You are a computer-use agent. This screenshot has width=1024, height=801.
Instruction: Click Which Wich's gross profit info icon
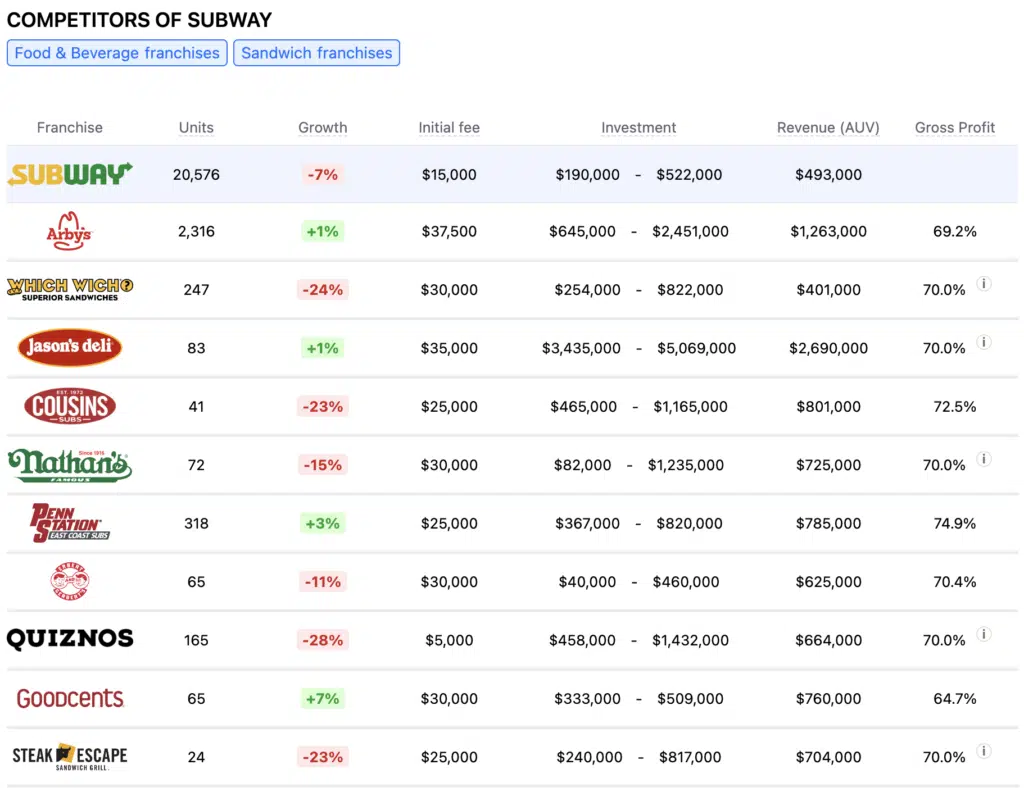(984, 283)
